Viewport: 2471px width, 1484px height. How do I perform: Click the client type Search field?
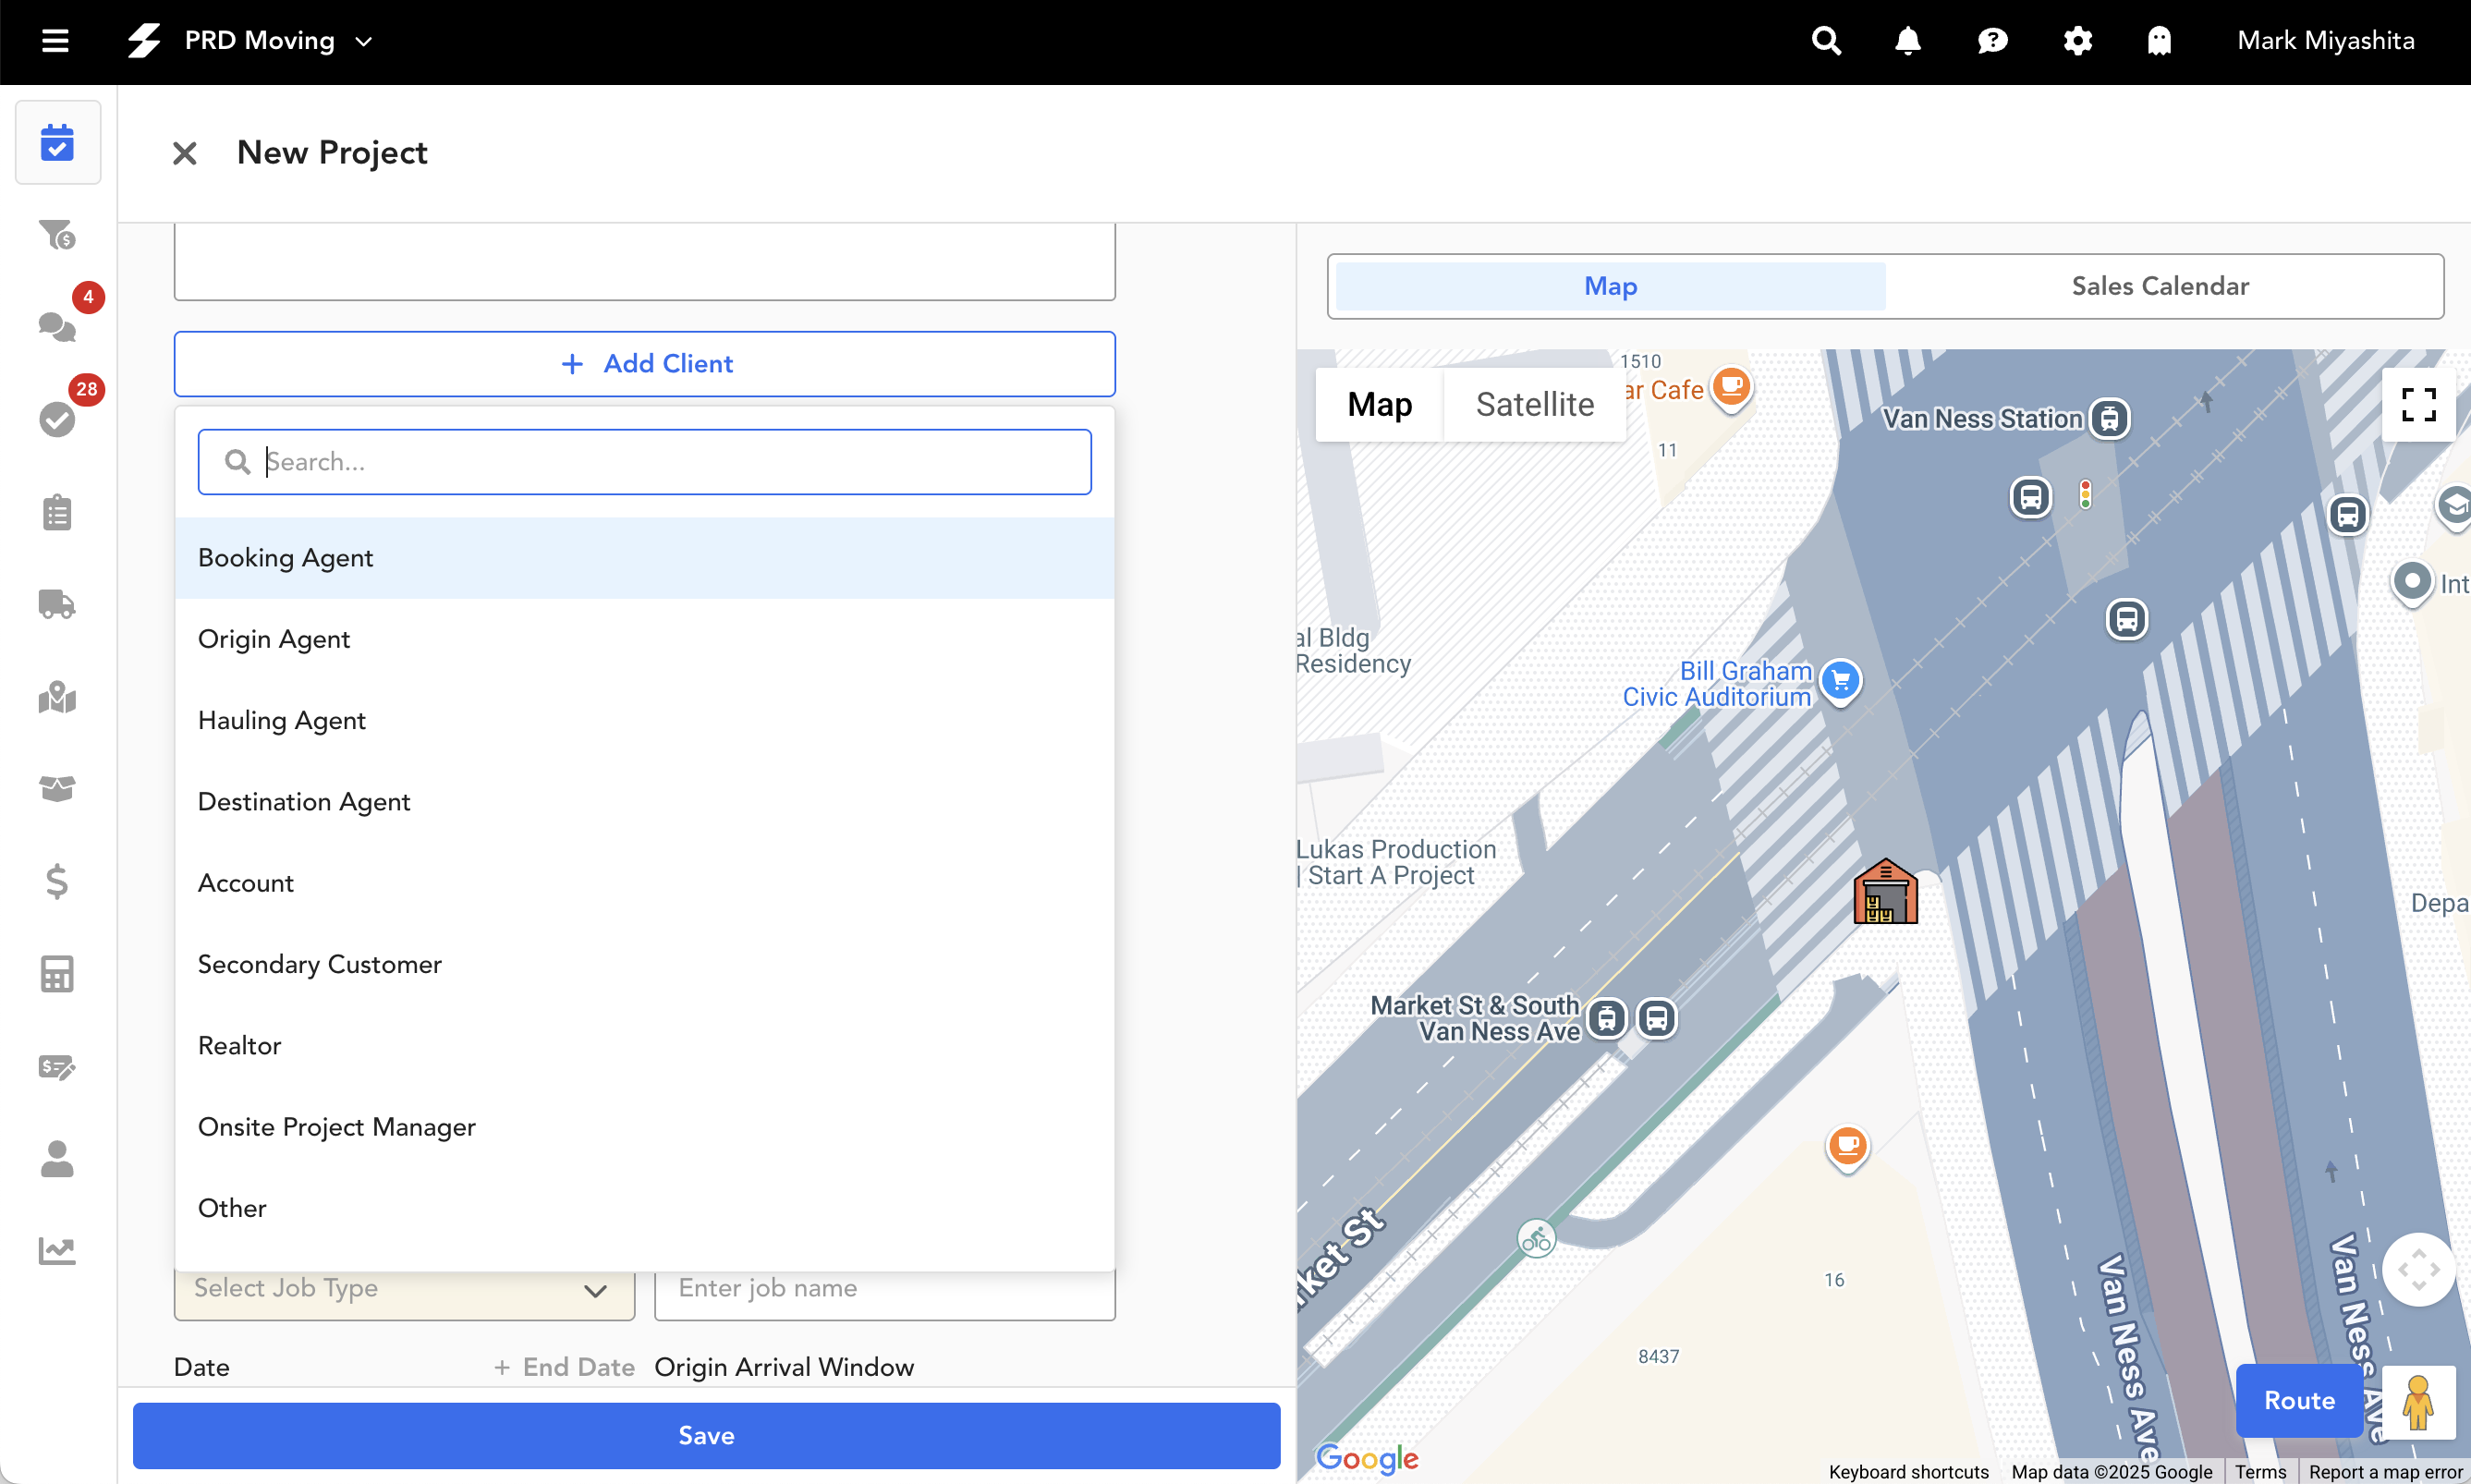(x=644, y=462)
